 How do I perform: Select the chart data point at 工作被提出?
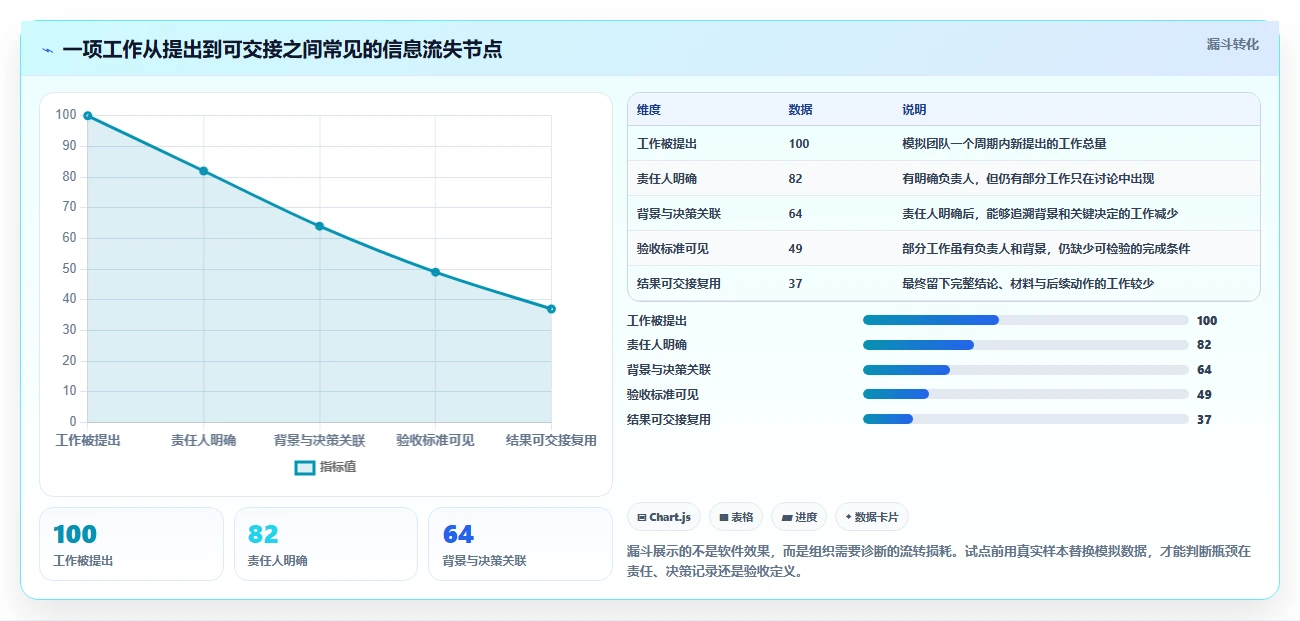pyautogui.click(x=88, y=116)
